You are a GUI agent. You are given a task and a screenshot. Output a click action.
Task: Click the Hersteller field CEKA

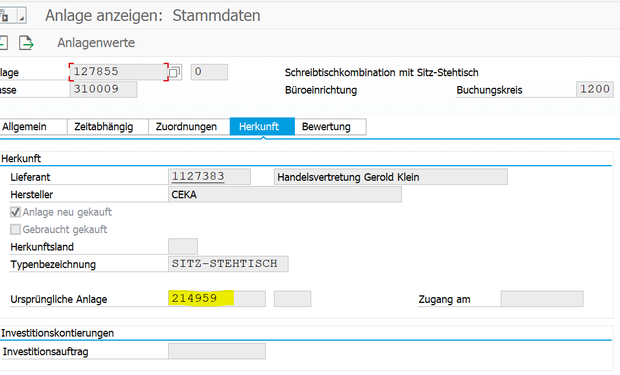(x=285, y=195)
